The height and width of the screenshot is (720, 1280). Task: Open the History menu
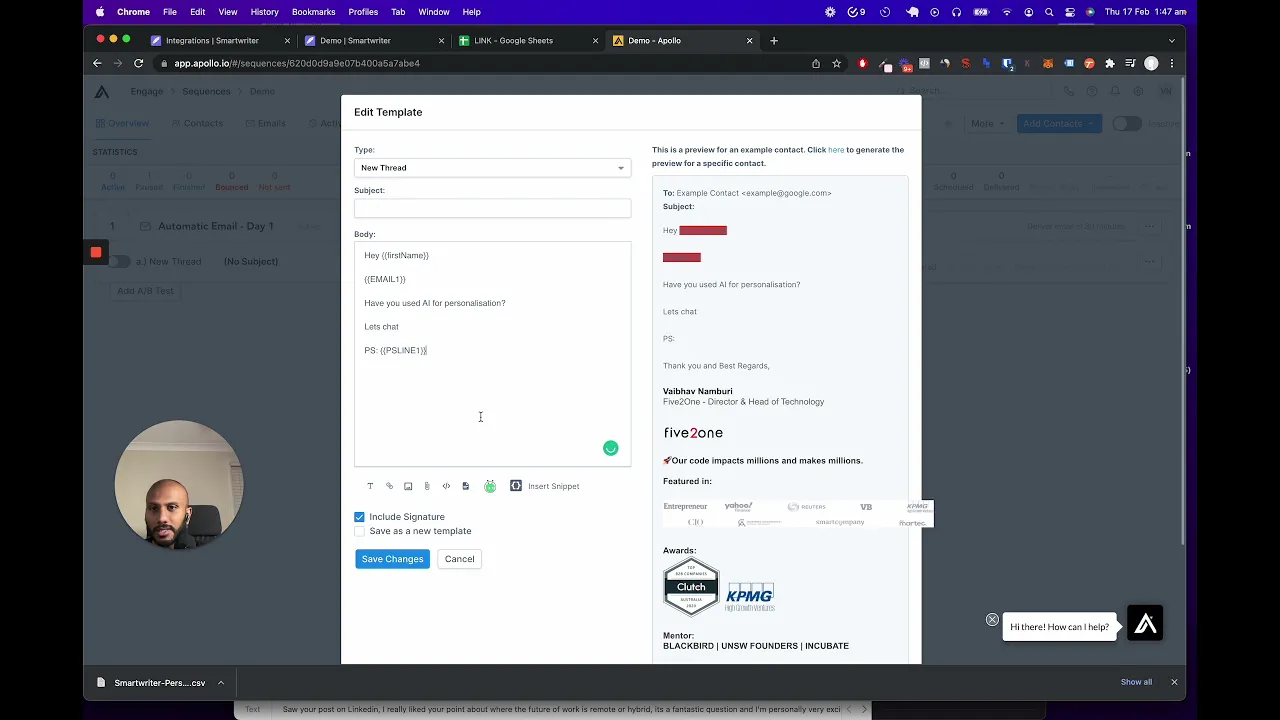pyautogui.click(x=264, y=12)
